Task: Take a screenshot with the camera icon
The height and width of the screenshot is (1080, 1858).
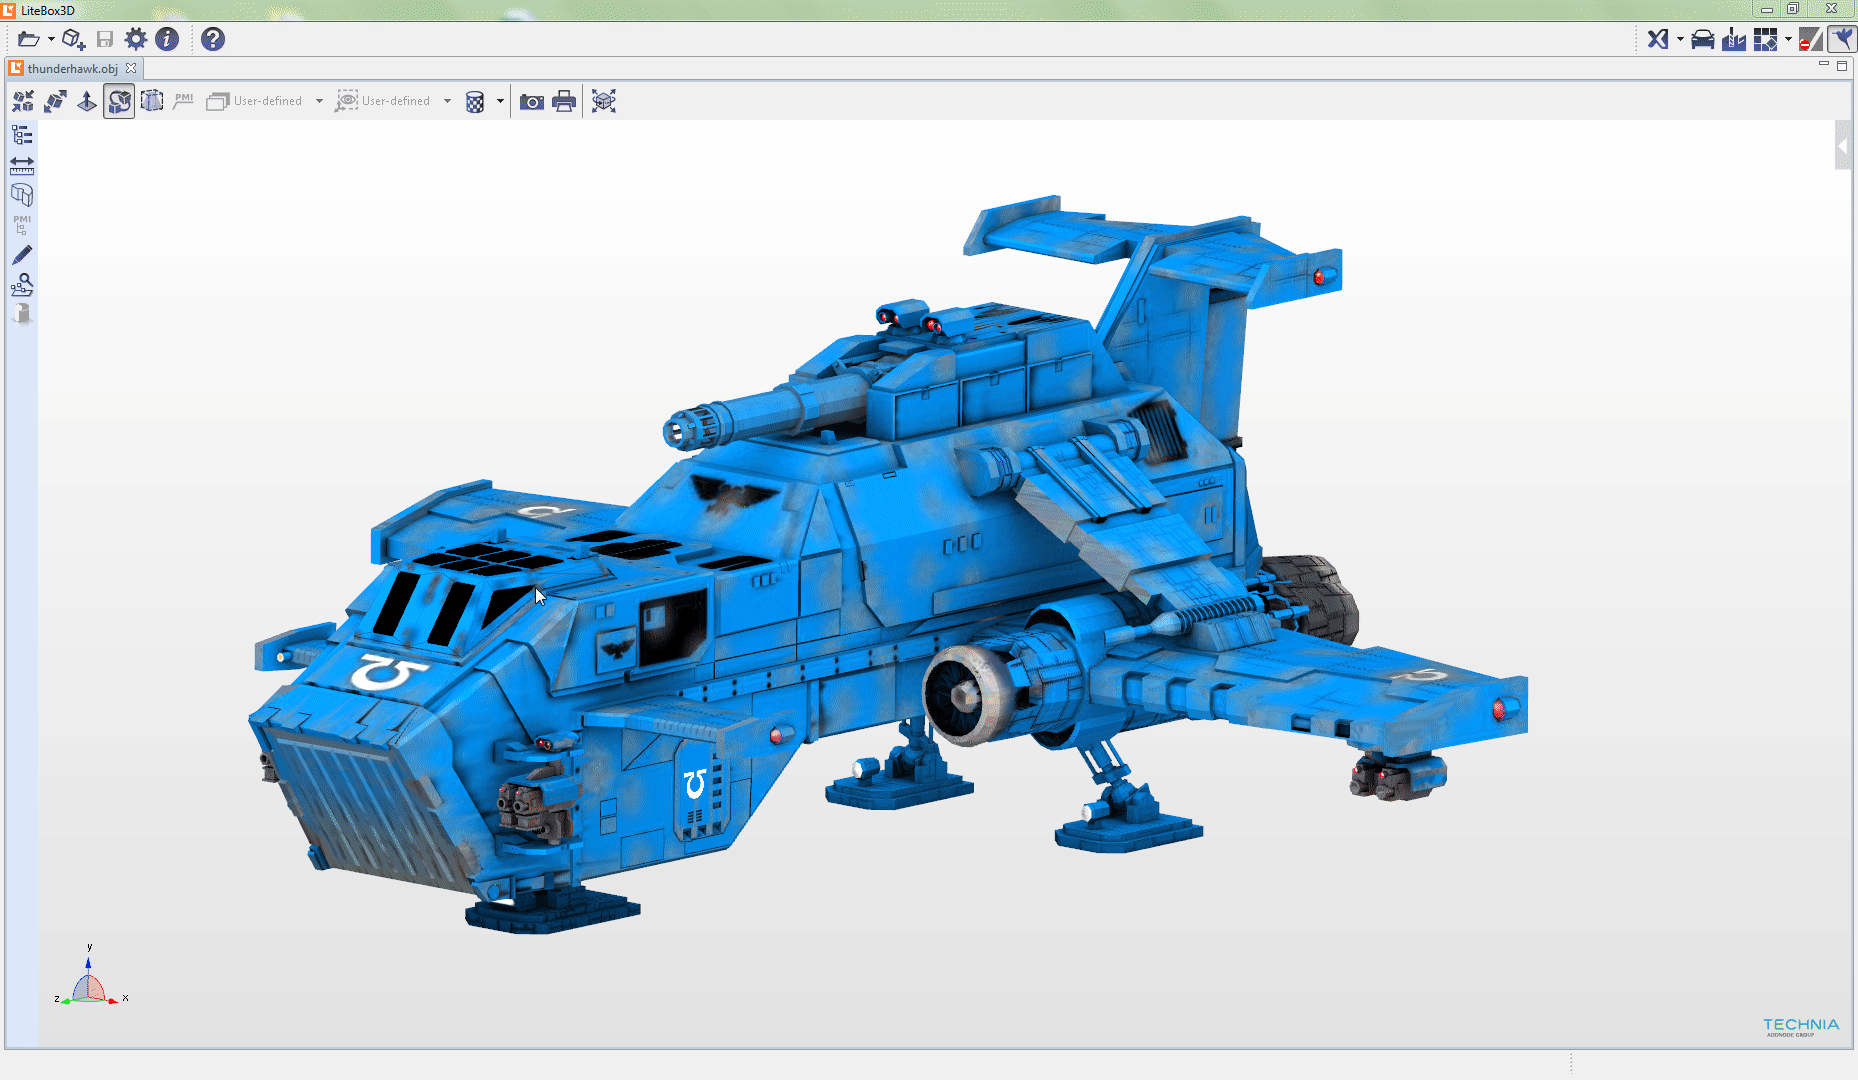Action: click(532, 102)
